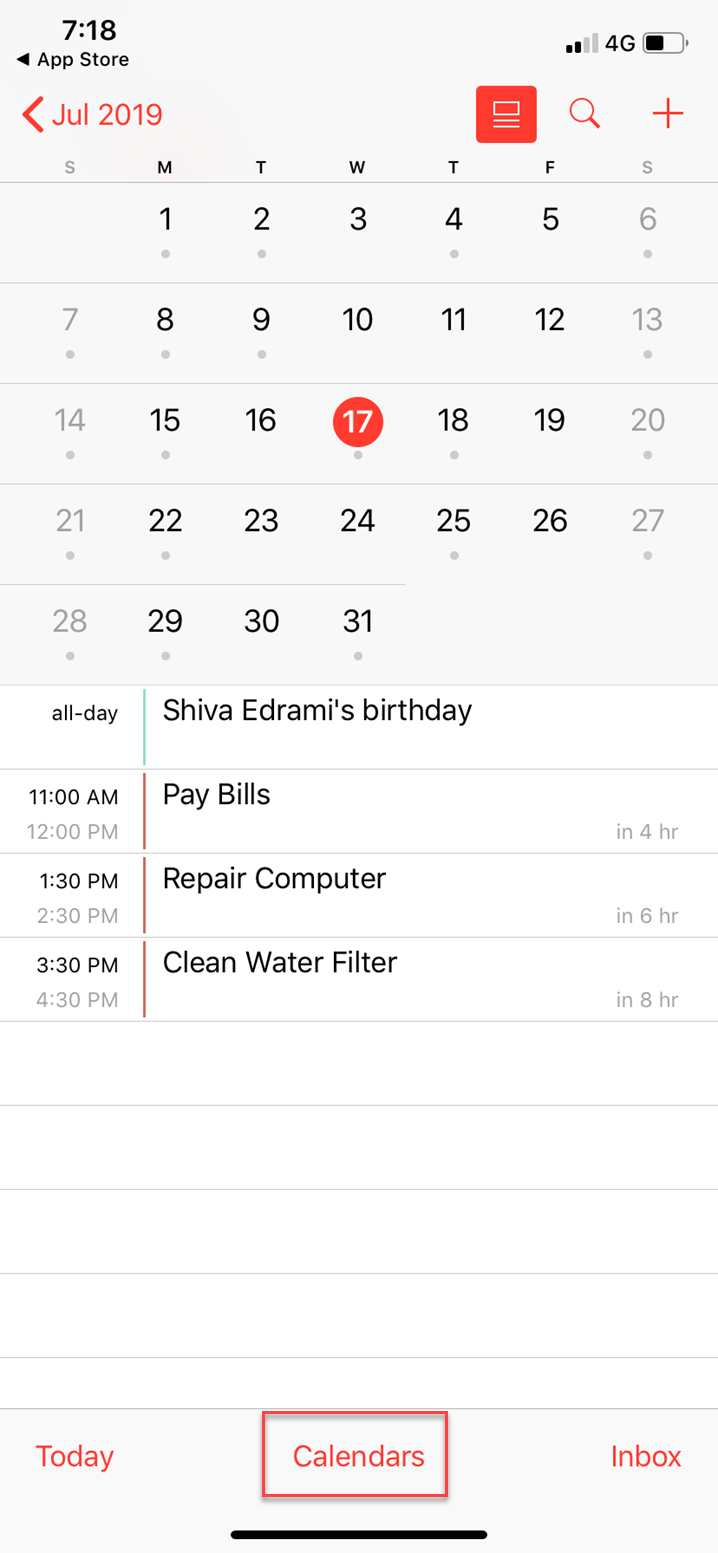Switch to Today view
The image size is (718, 1553).
[x=74, y=1456]
